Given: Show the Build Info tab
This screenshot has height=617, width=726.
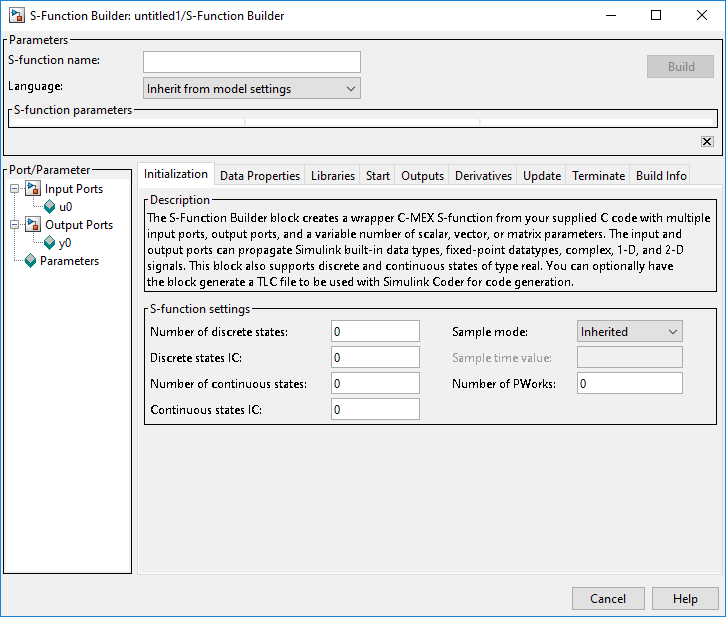Looking at the screenshot, I should click(x=661, y=176).
